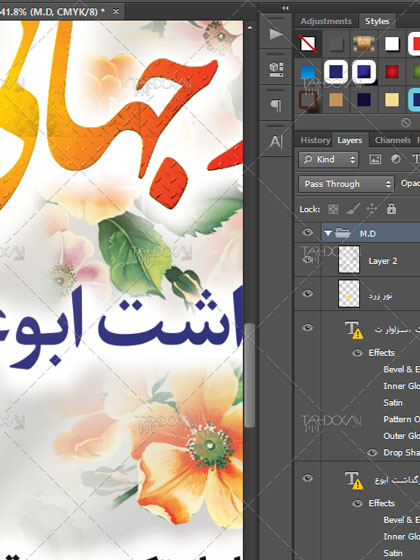This screenshot has width=420, height=560.
Task: Click first text layer's 'Bevel & E' effect
Action: (401, 369)
